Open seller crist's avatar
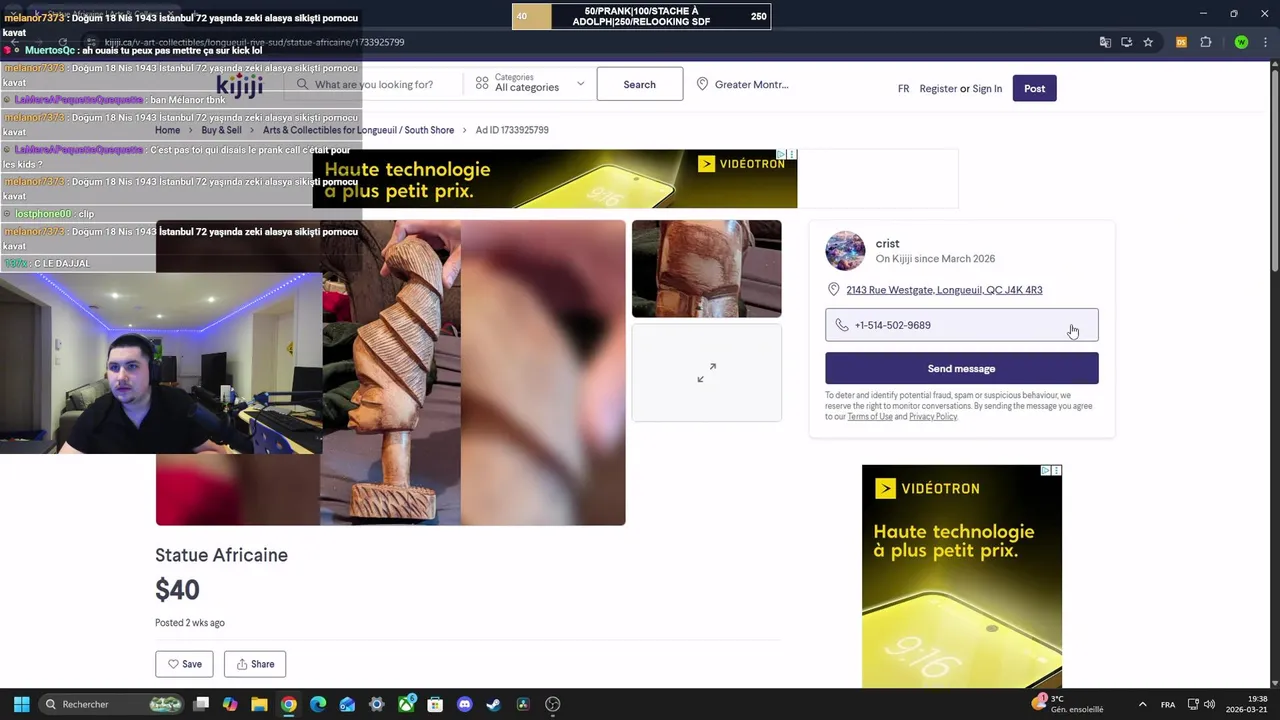This screenshot has width=1280, height=720. coord(845,251)
